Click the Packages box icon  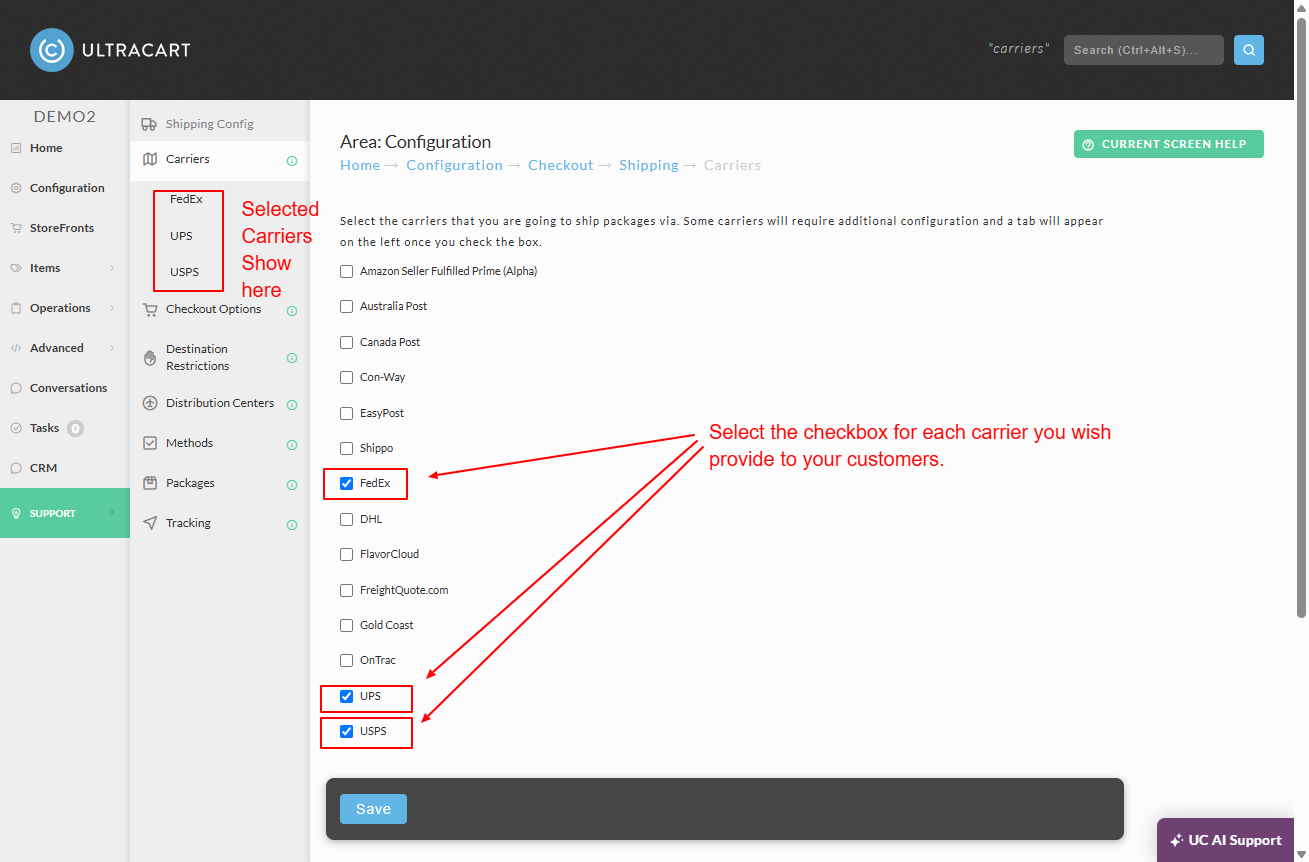tap(150, 483)
